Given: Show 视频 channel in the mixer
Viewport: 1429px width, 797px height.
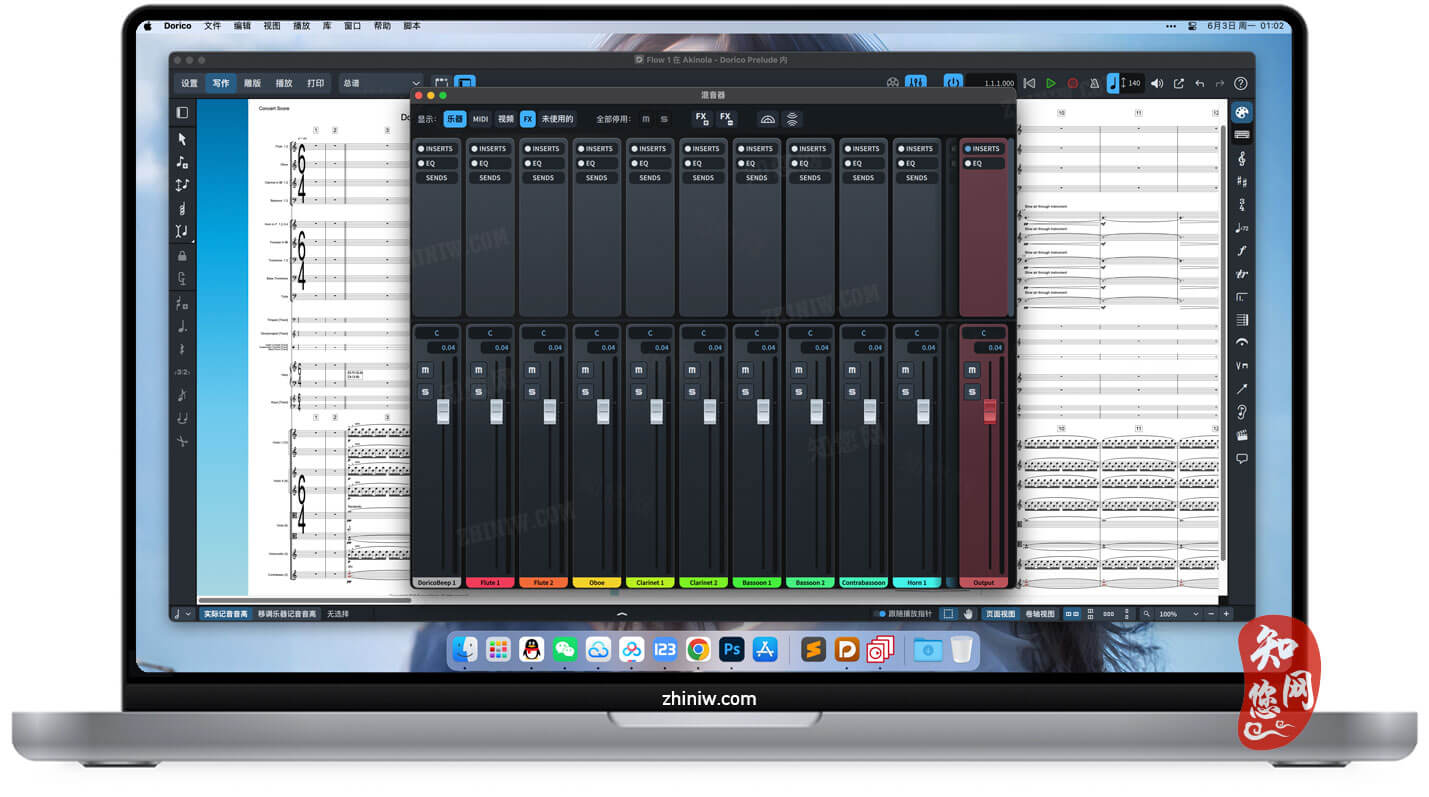Looking at the screenshot, I should tap(506, 119).
